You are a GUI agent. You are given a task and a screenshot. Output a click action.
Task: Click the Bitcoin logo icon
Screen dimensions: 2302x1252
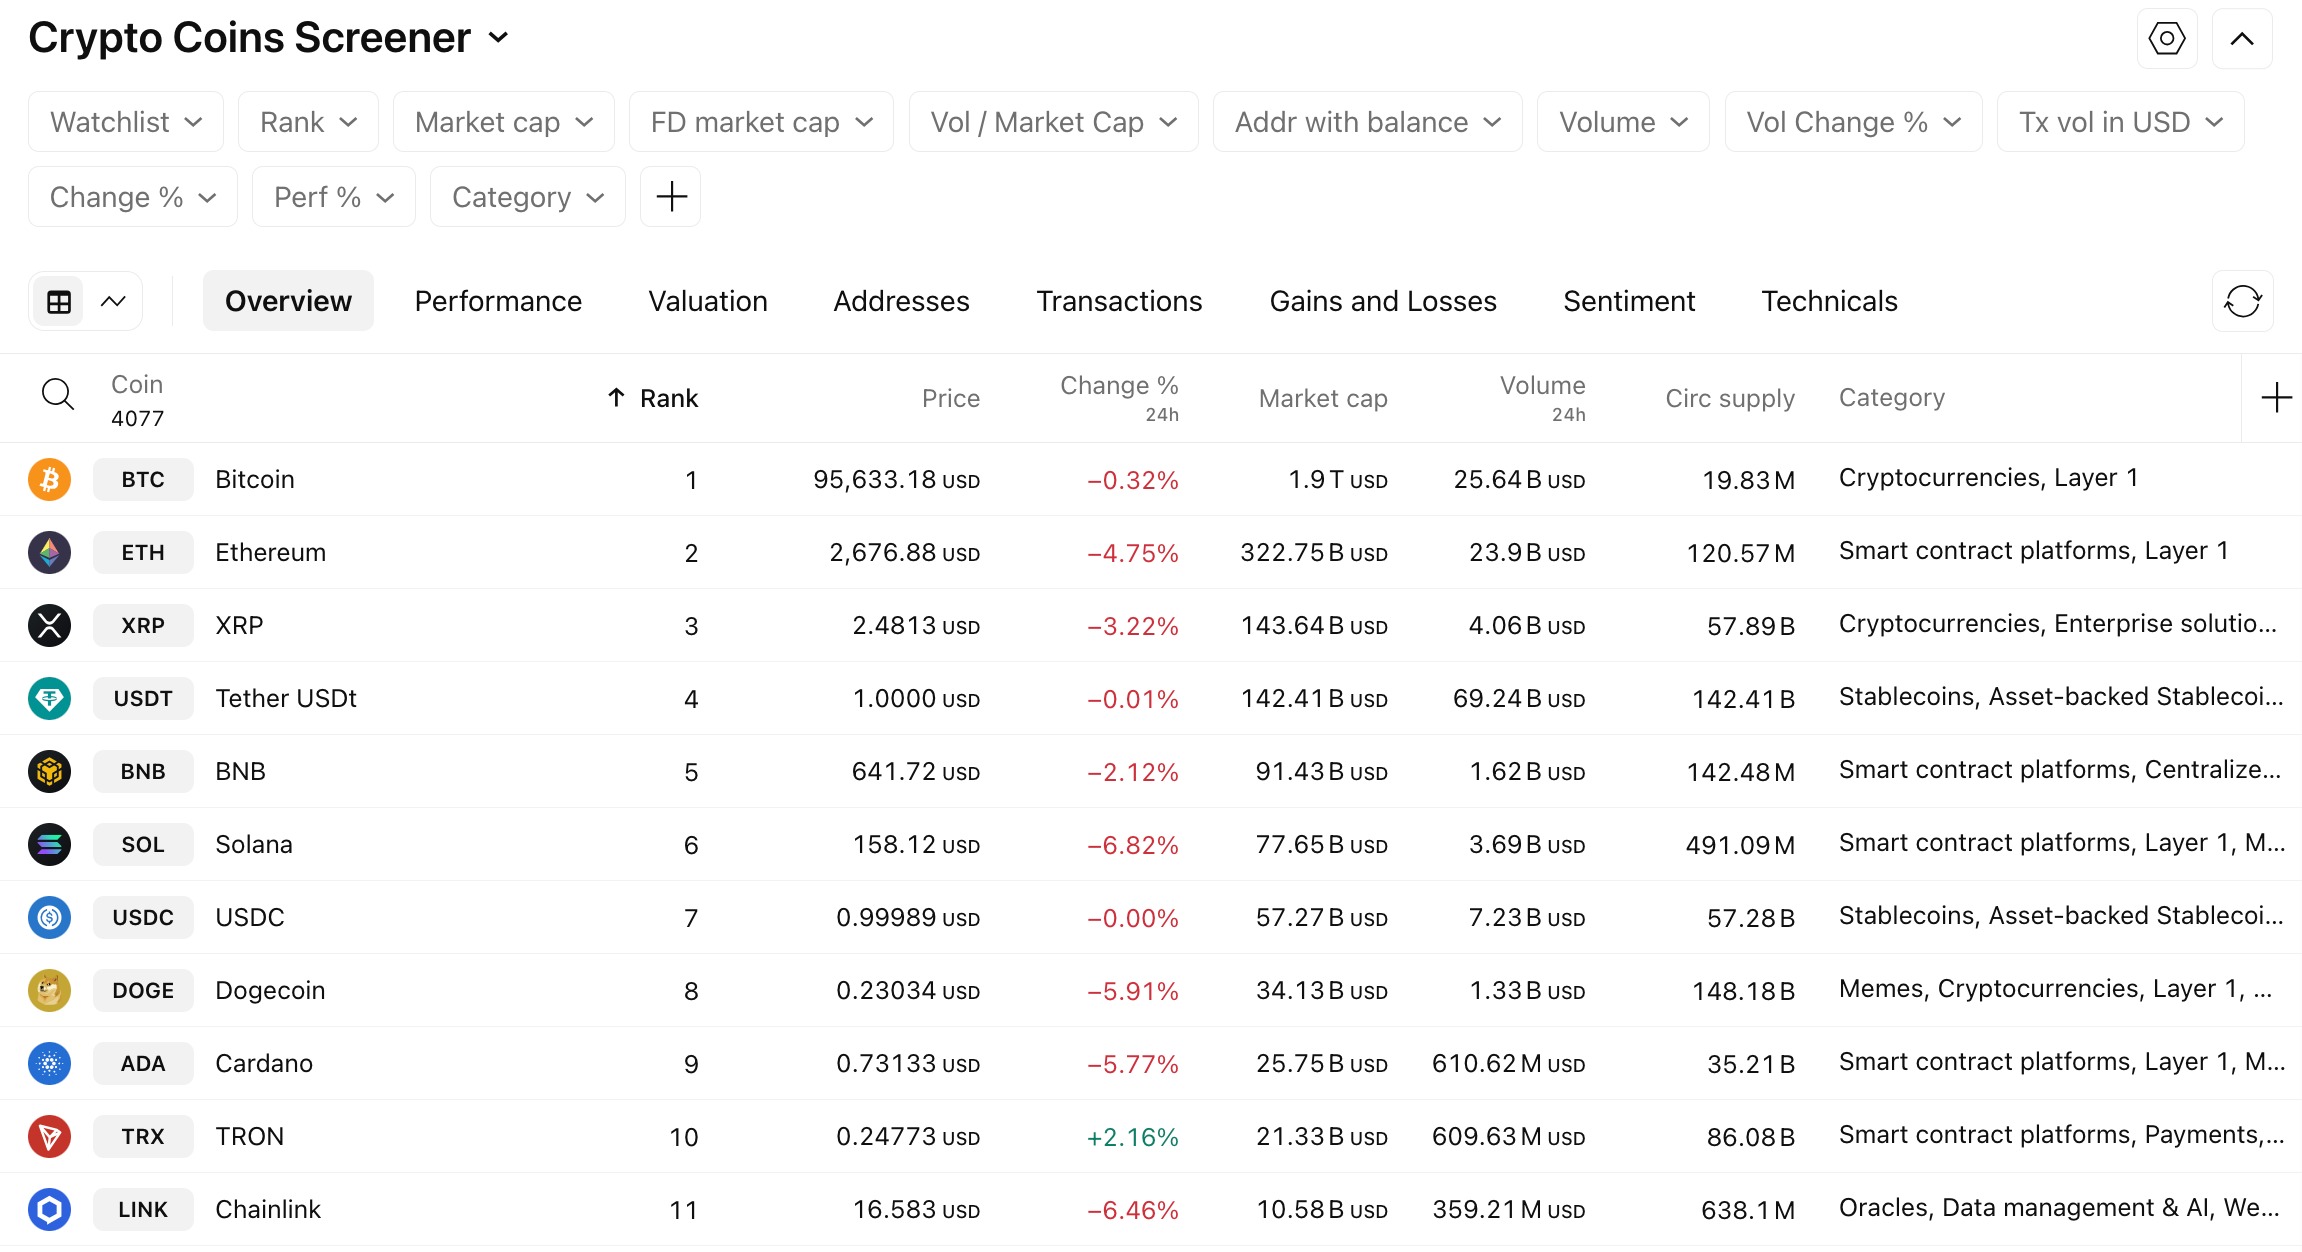click(x=49, y=479)
